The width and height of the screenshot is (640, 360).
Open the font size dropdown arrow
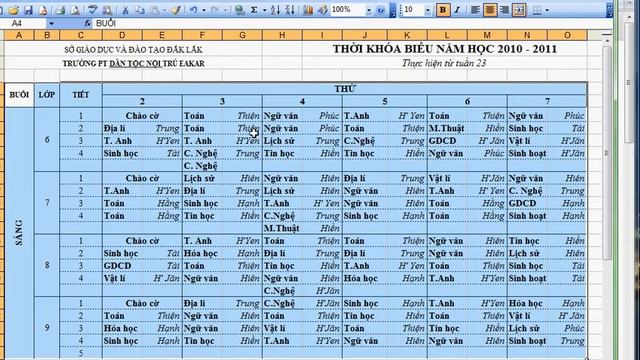428,10
